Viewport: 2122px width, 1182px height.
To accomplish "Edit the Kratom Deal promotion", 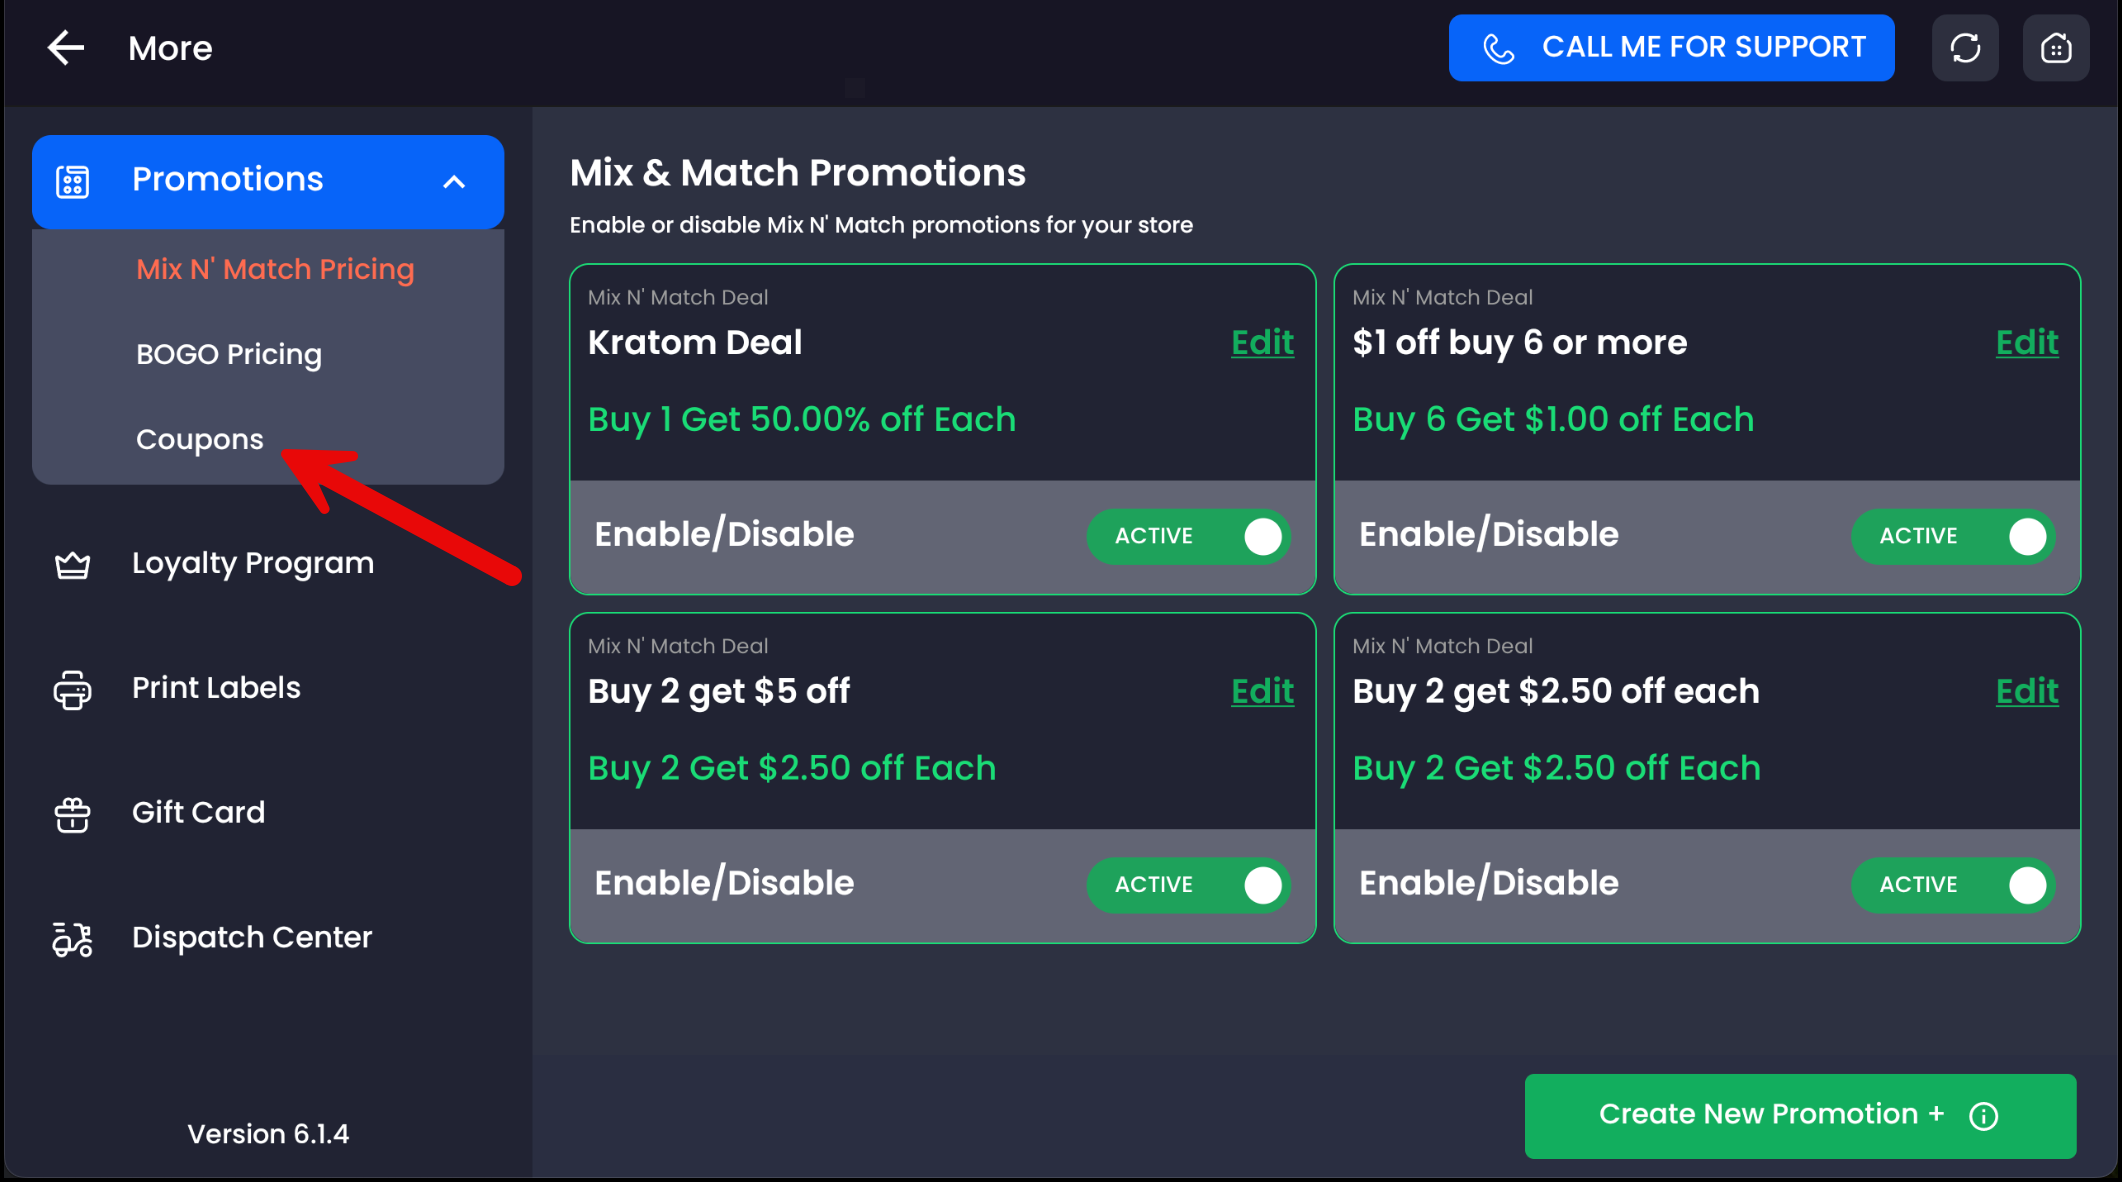I will 1262,343.
